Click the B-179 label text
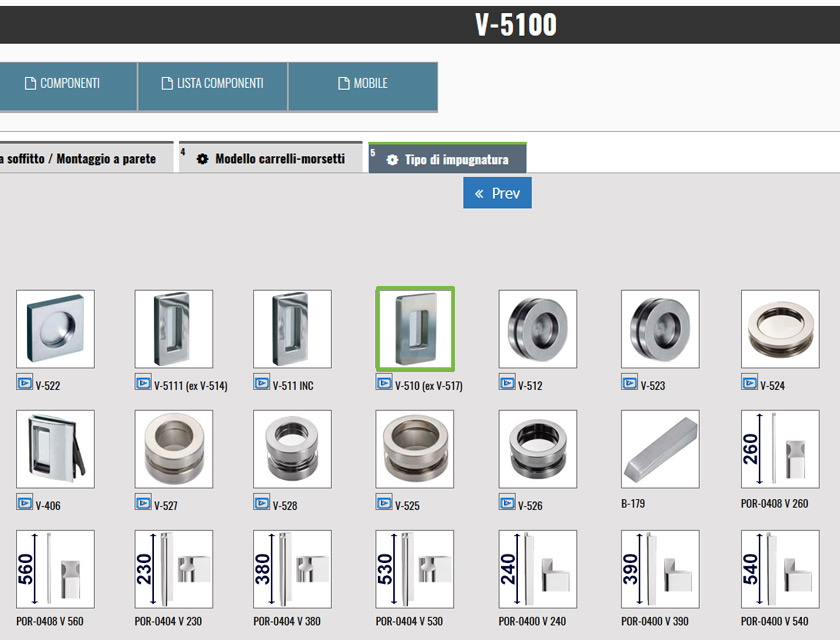 633,503
